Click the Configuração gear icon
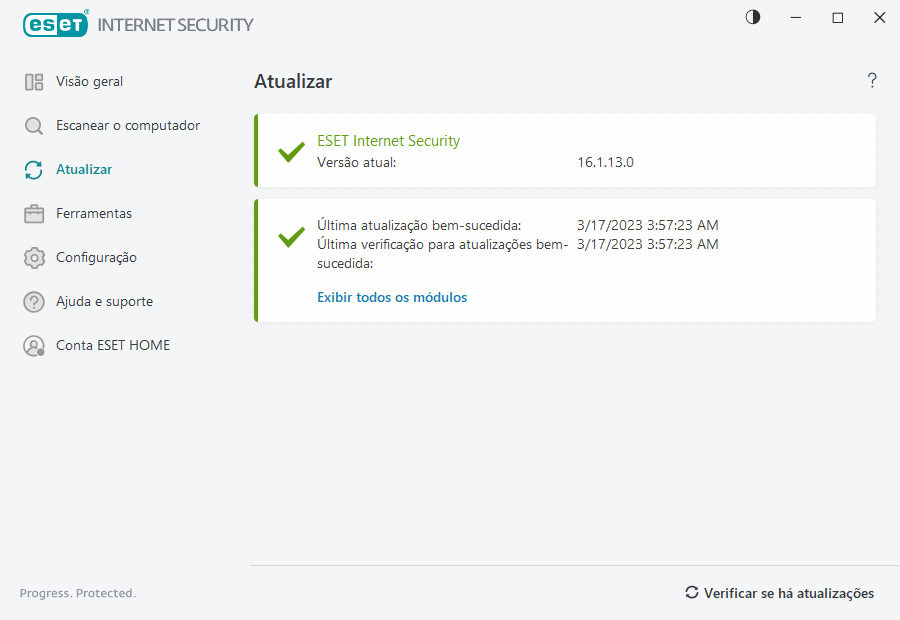900x620 pixels. coord(34,258)
